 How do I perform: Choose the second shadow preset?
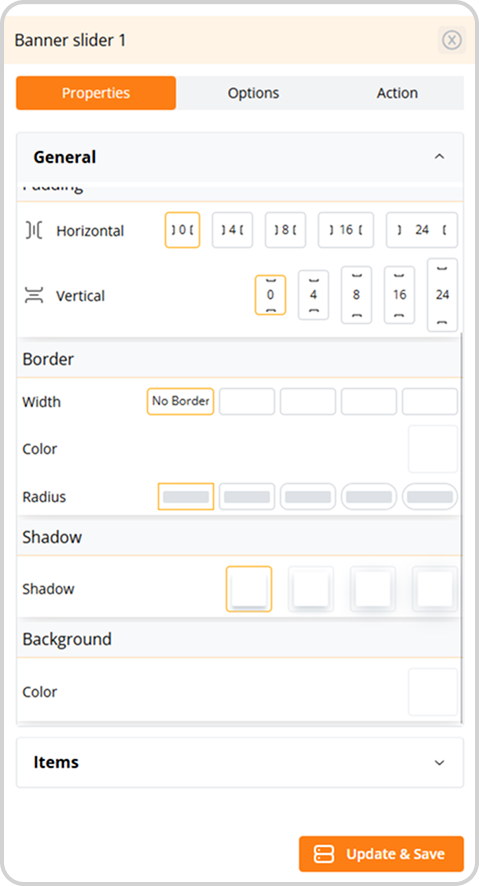pyautogui.click(x=311, y=589)
